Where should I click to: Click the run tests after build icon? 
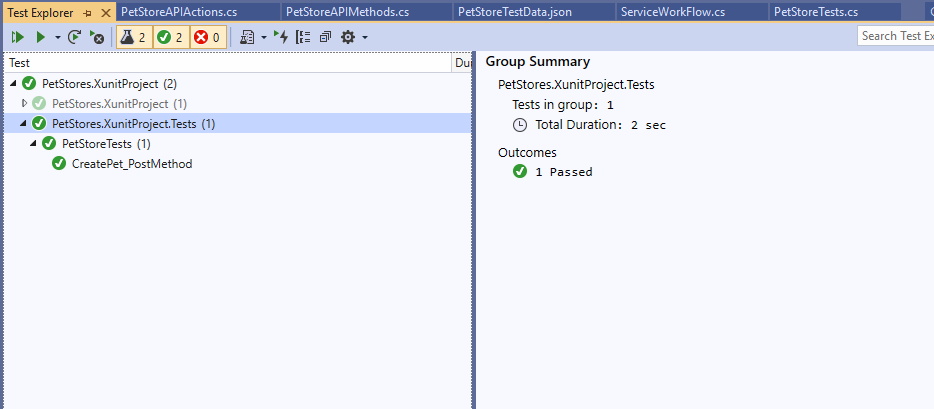(281, 38)
